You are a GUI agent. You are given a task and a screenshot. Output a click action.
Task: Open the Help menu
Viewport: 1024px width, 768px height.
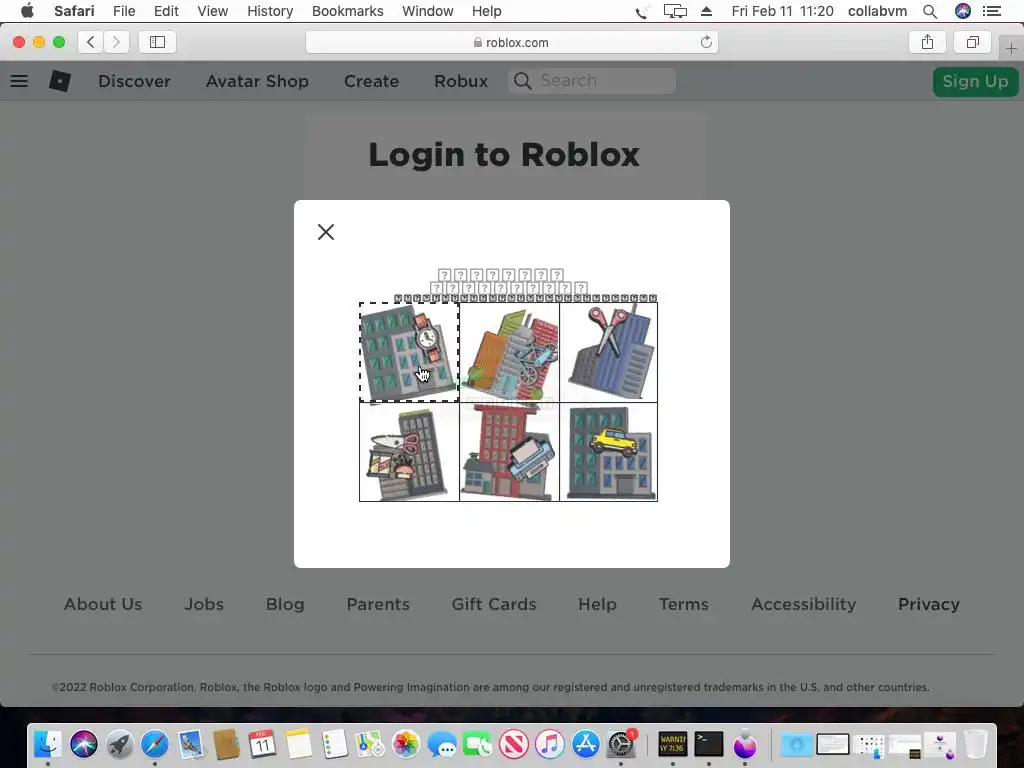[x=487, y=11]
